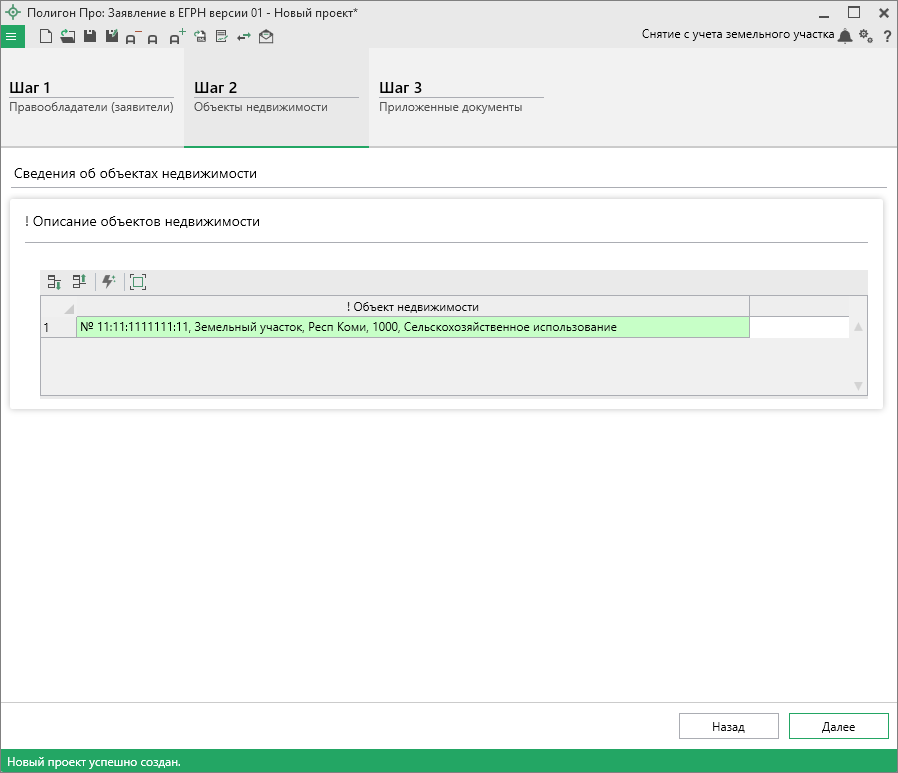
Task: Click the XML export icon in toolbar
Action: click(x=200, y=37)
